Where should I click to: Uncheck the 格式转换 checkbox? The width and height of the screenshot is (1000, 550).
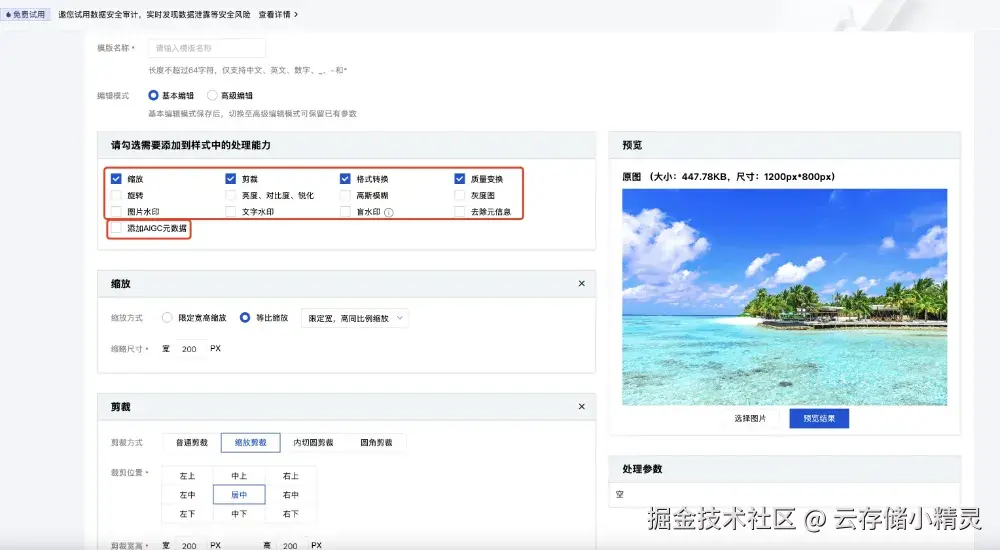pos(345,179)
